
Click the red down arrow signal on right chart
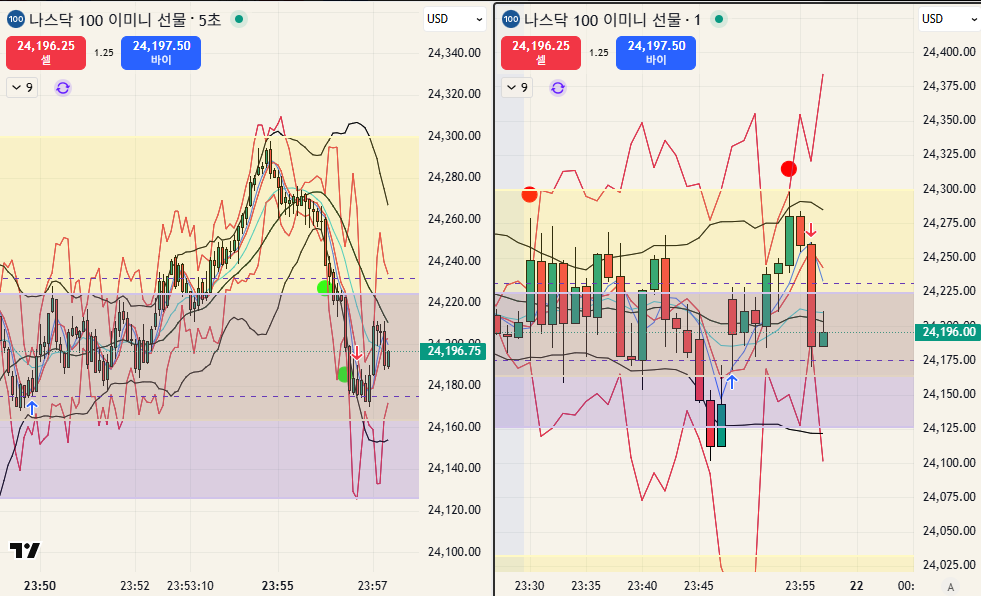click(x=810, y=230)
